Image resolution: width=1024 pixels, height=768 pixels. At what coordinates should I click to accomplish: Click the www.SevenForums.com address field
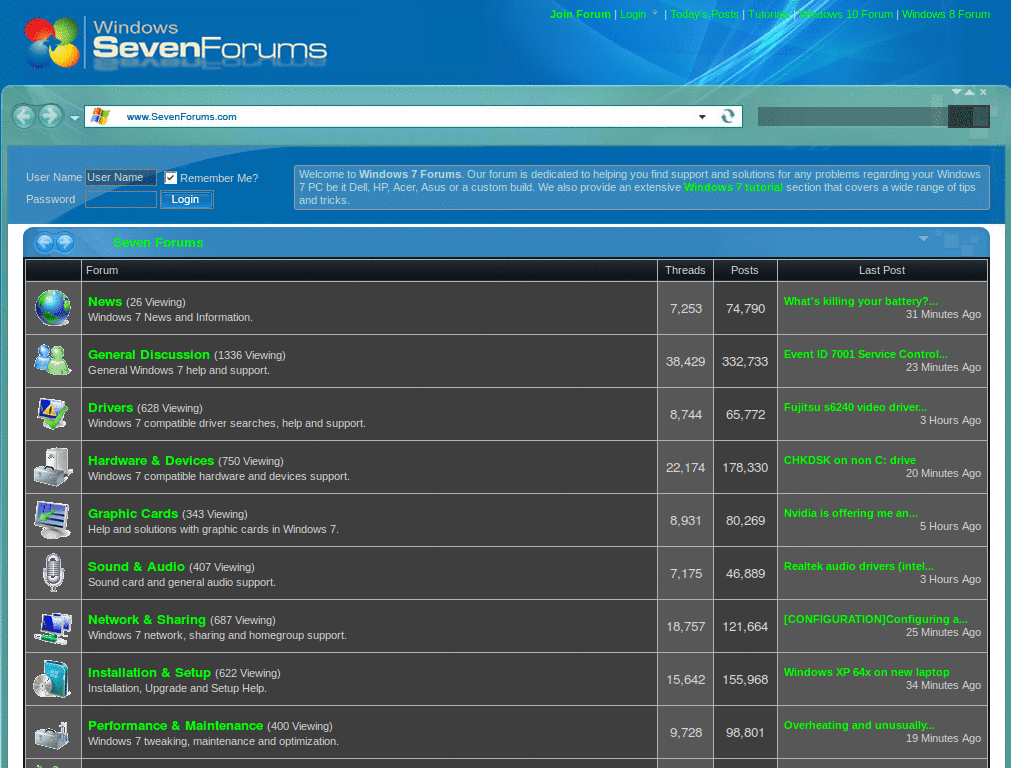pos(413,116)
